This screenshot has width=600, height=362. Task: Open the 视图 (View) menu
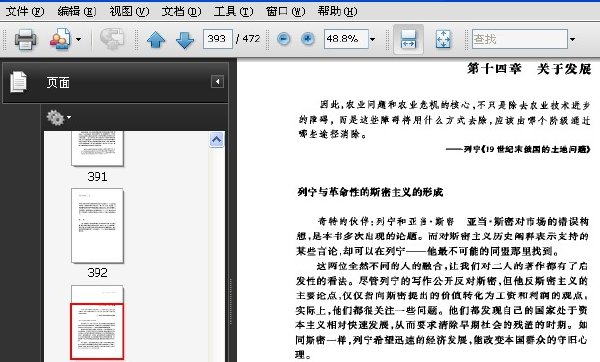tap(129, 11)
